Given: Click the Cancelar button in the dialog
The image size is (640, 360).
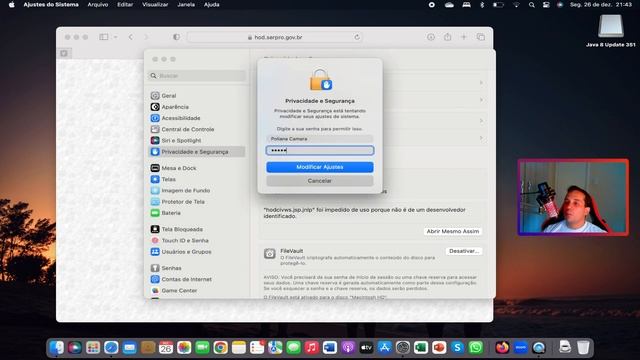Looking at the screenshot, I should click(320, 180).
